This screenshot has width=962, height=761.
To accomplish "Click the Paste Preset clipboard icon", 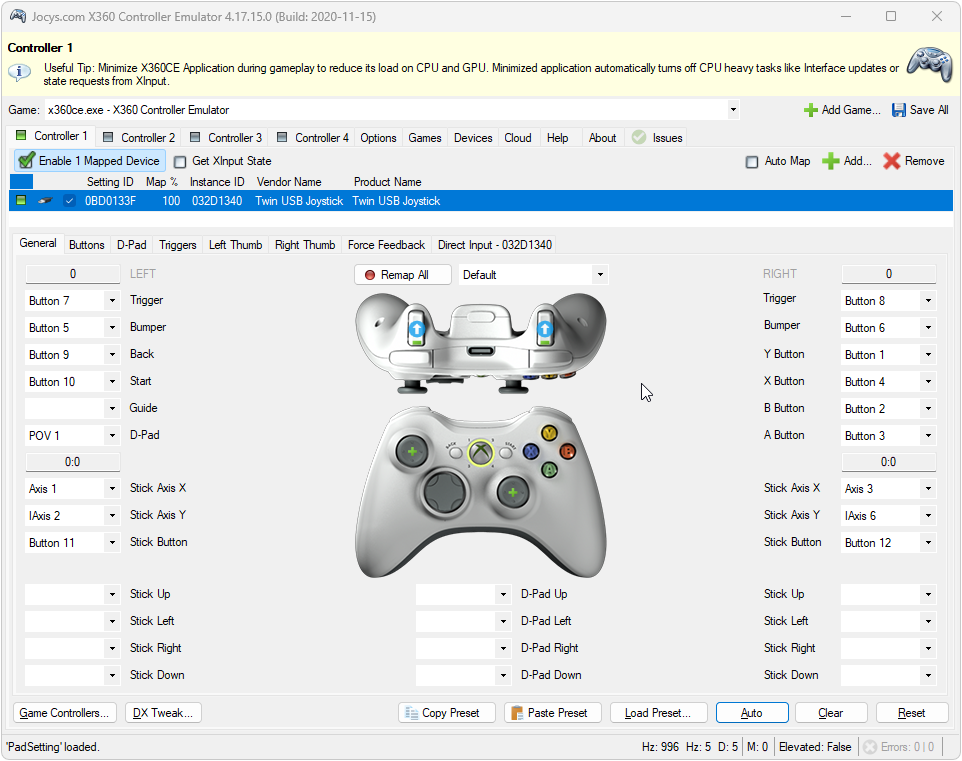I will pos(517,713).
